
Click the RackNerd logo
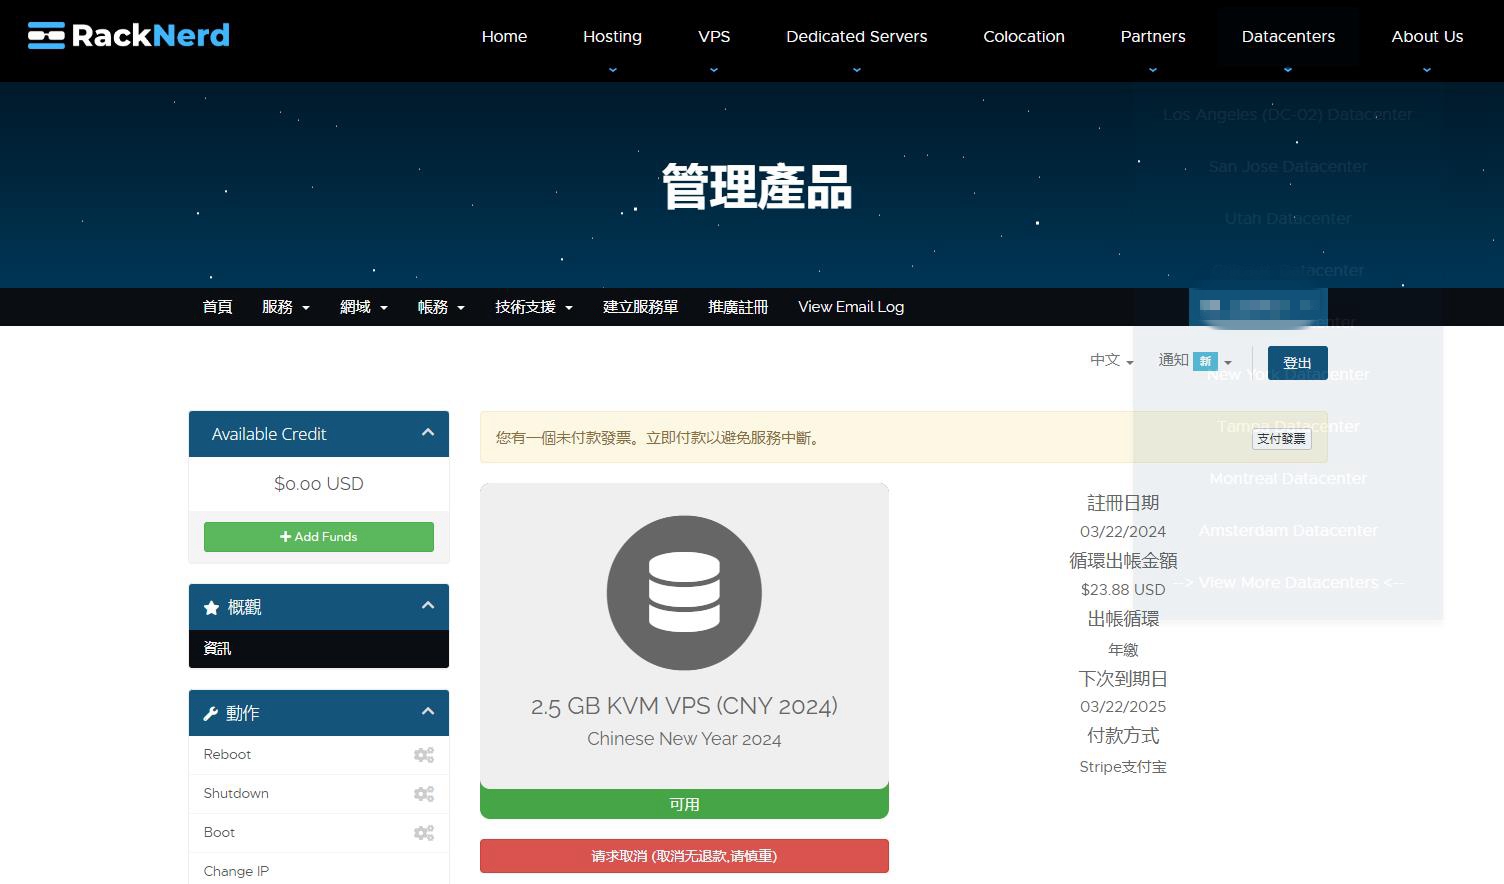pyautogui.click(x=129, y=36)
